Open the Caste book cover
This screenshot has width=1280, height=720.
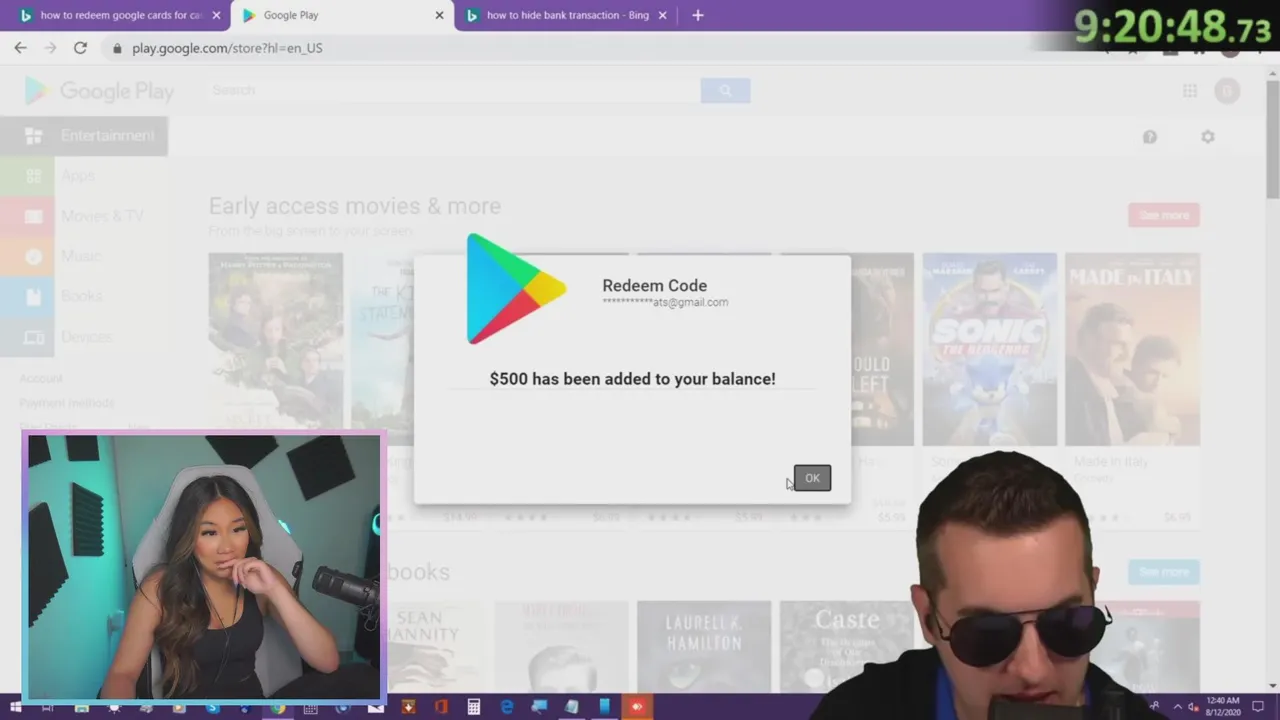point(846,646)
